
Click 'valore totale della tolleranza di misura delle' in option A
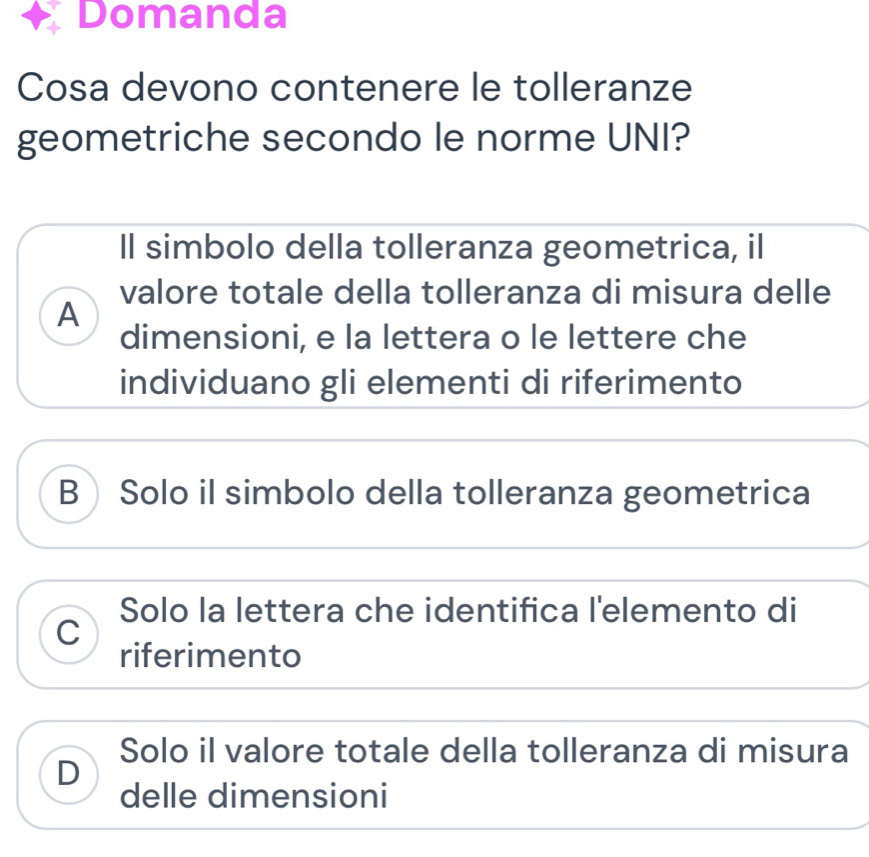coord(473,293)
